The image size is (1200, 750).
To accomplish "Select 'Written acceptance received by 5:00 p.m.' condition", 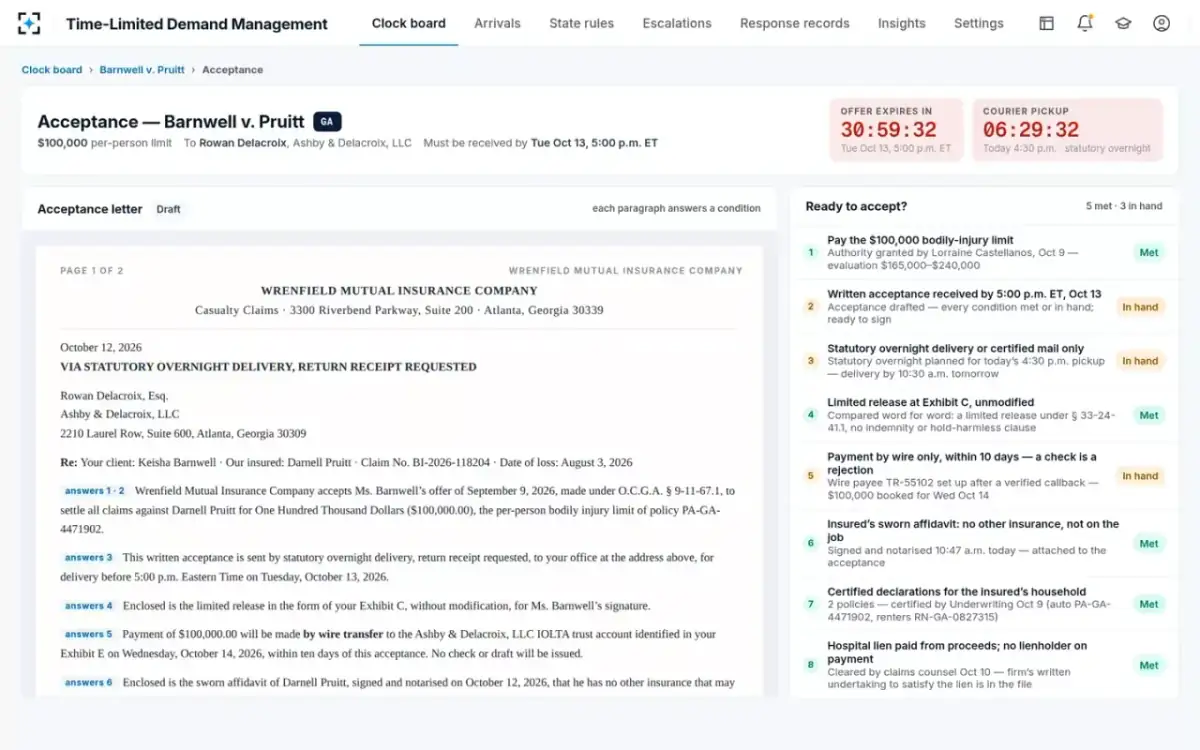I will [984, 307].
